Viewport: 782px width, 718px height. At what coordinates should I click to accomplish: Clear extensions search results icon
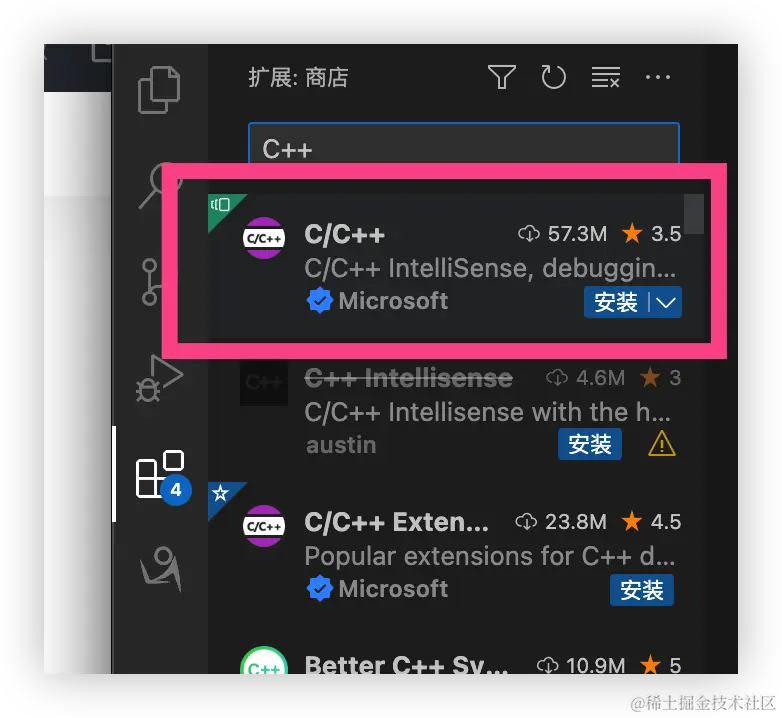[605, 77]
